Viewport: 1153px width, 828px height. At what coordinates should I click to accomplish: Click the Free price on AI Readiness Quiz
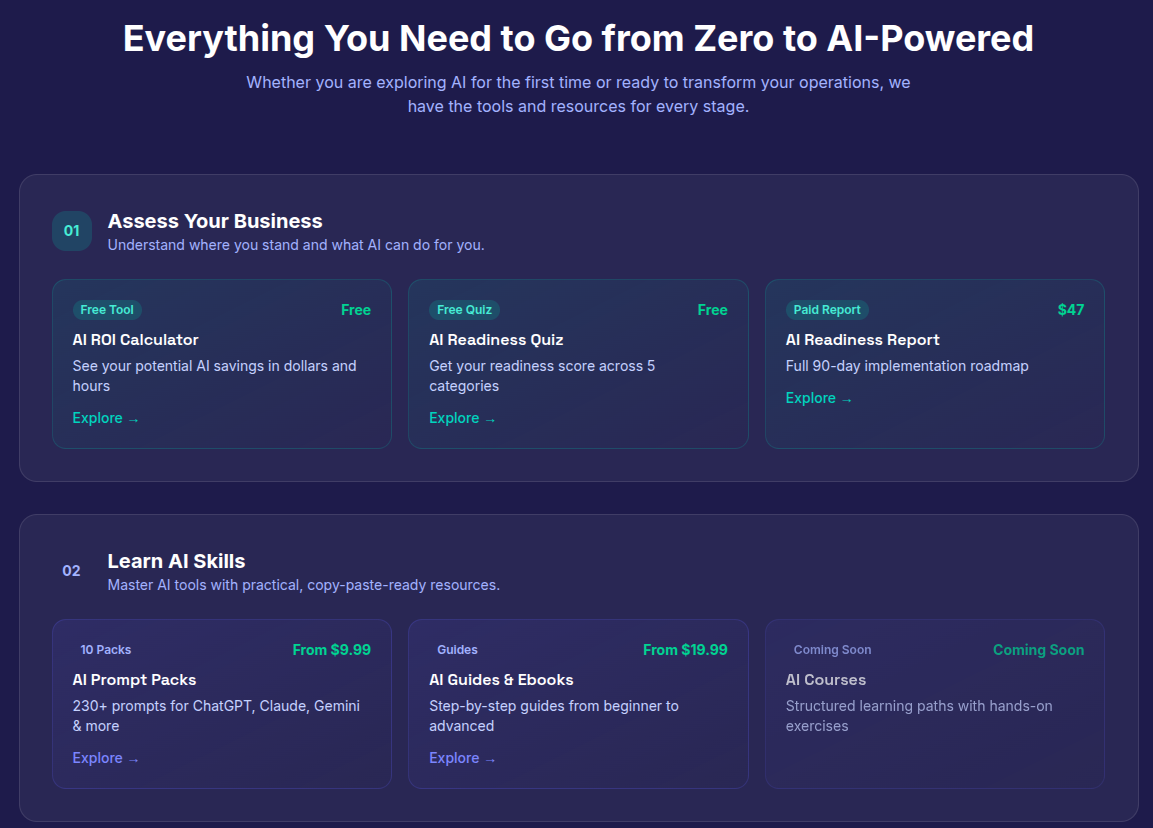[713, 310]
